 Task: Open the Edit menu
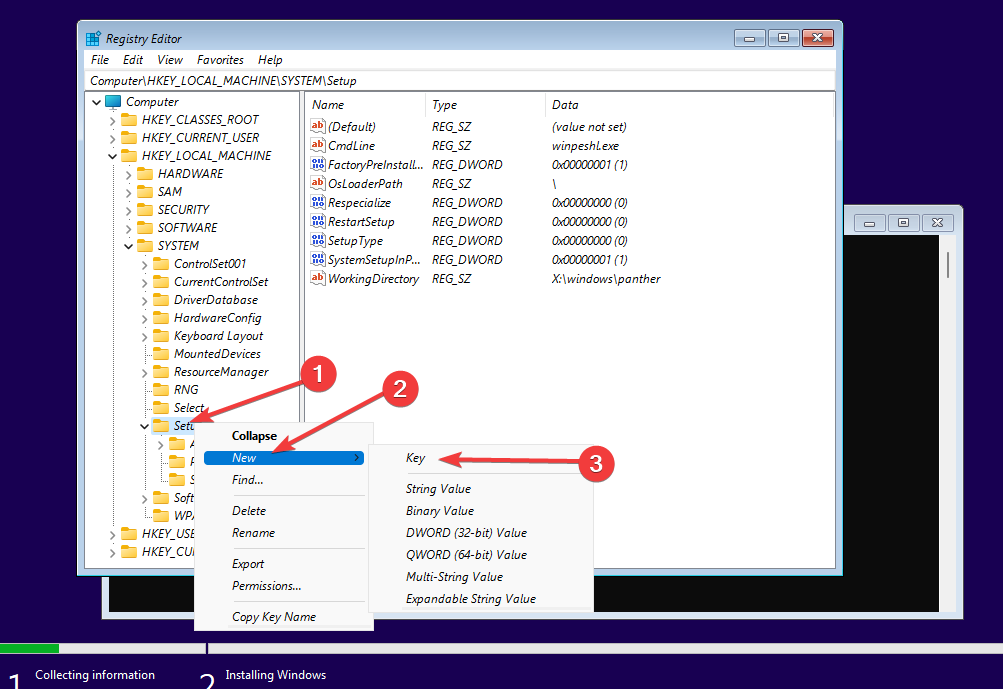pyautogui.click(x=133, y=59)
